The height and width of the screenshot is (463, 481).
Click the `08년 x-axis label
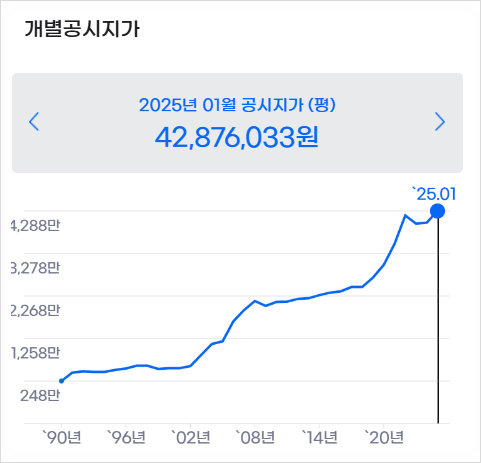point(255,437)
